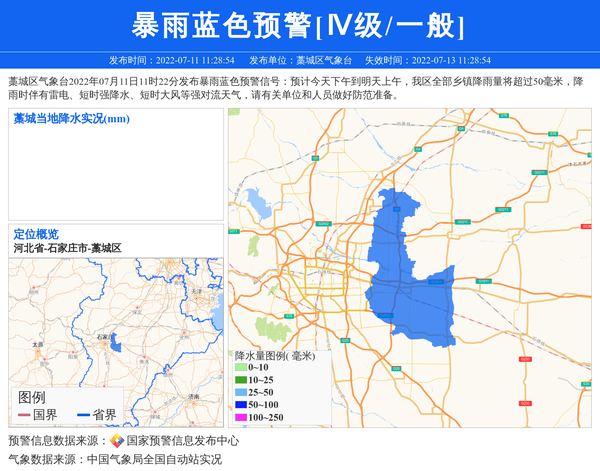600x471 pixels.
Task: Click the red 国界 legend line
Action: tap(22, 415)
